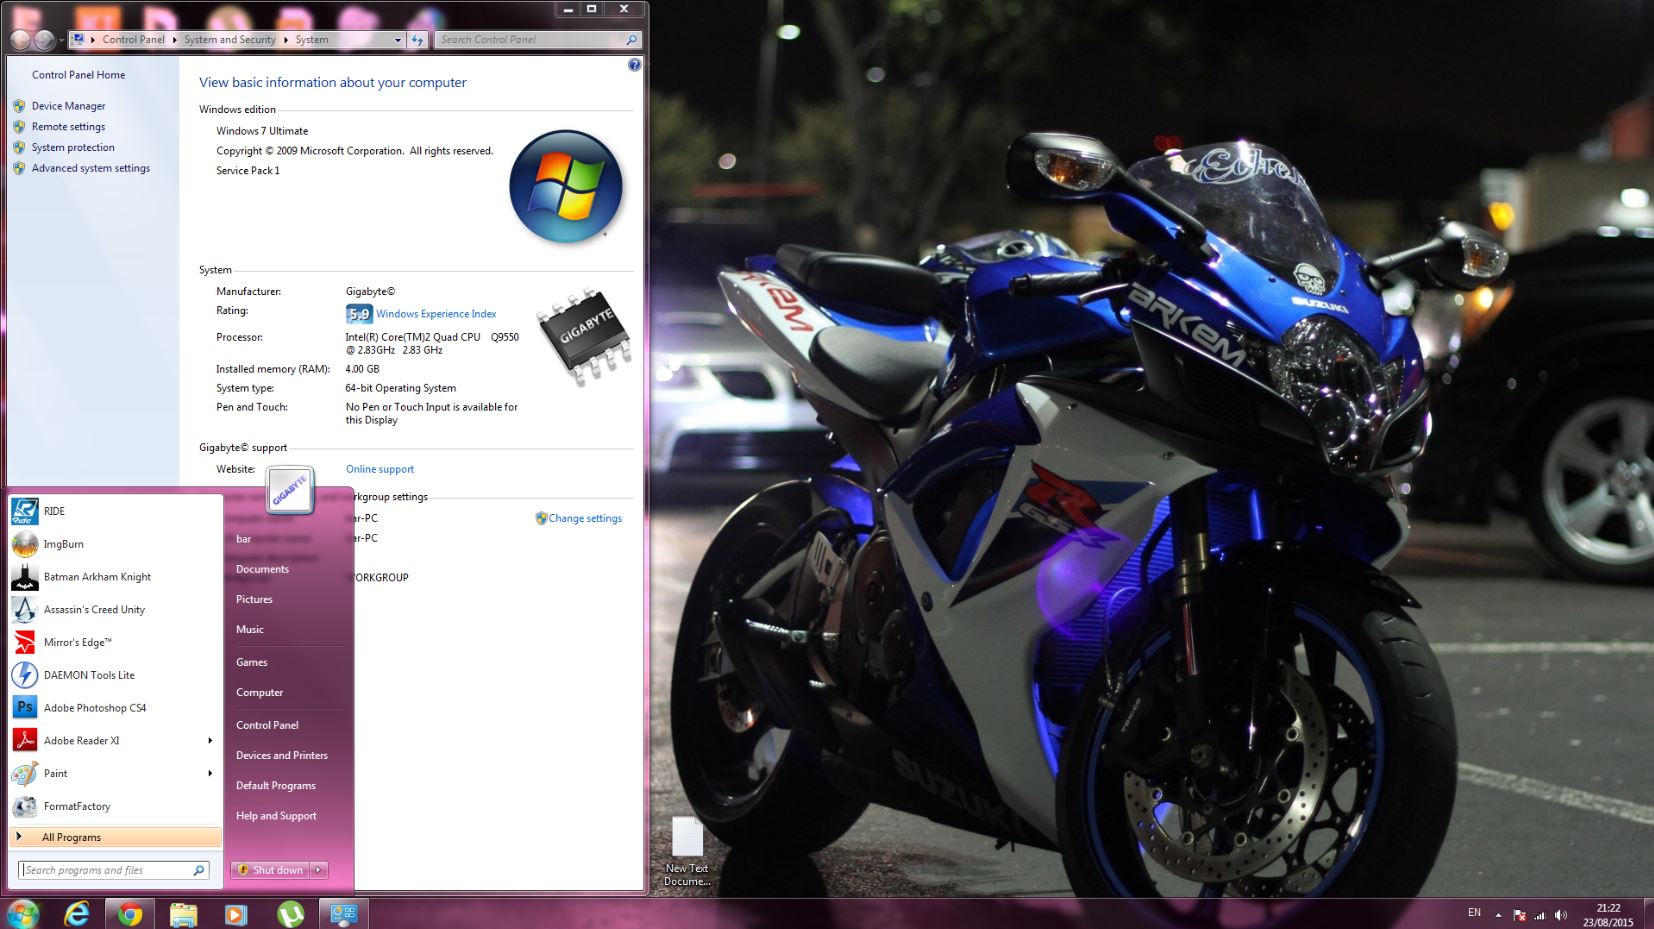Expand the Adobe Reader XI jump list arrow
The width and height of the screenshot is (1654, 929).
pyautogui.click(x=210, y=741)
